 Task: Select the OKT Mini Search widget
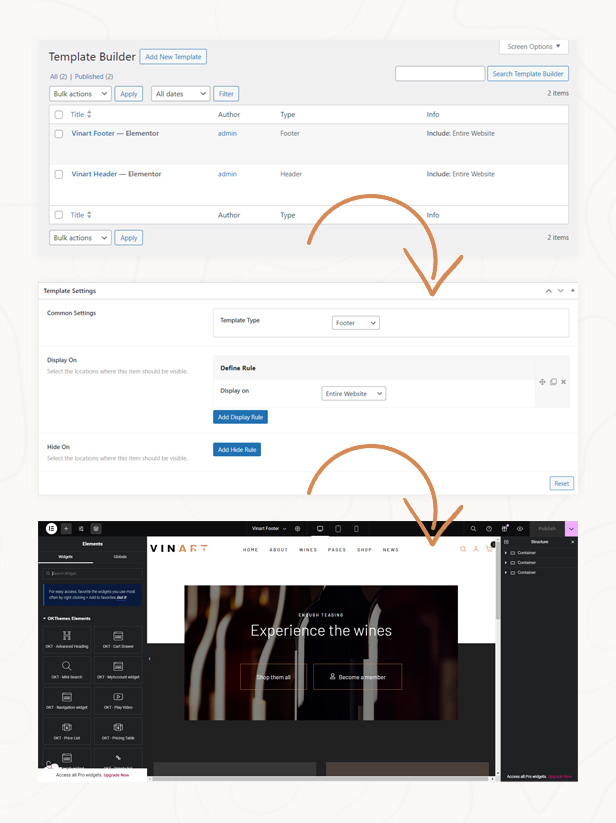point(67,670)
